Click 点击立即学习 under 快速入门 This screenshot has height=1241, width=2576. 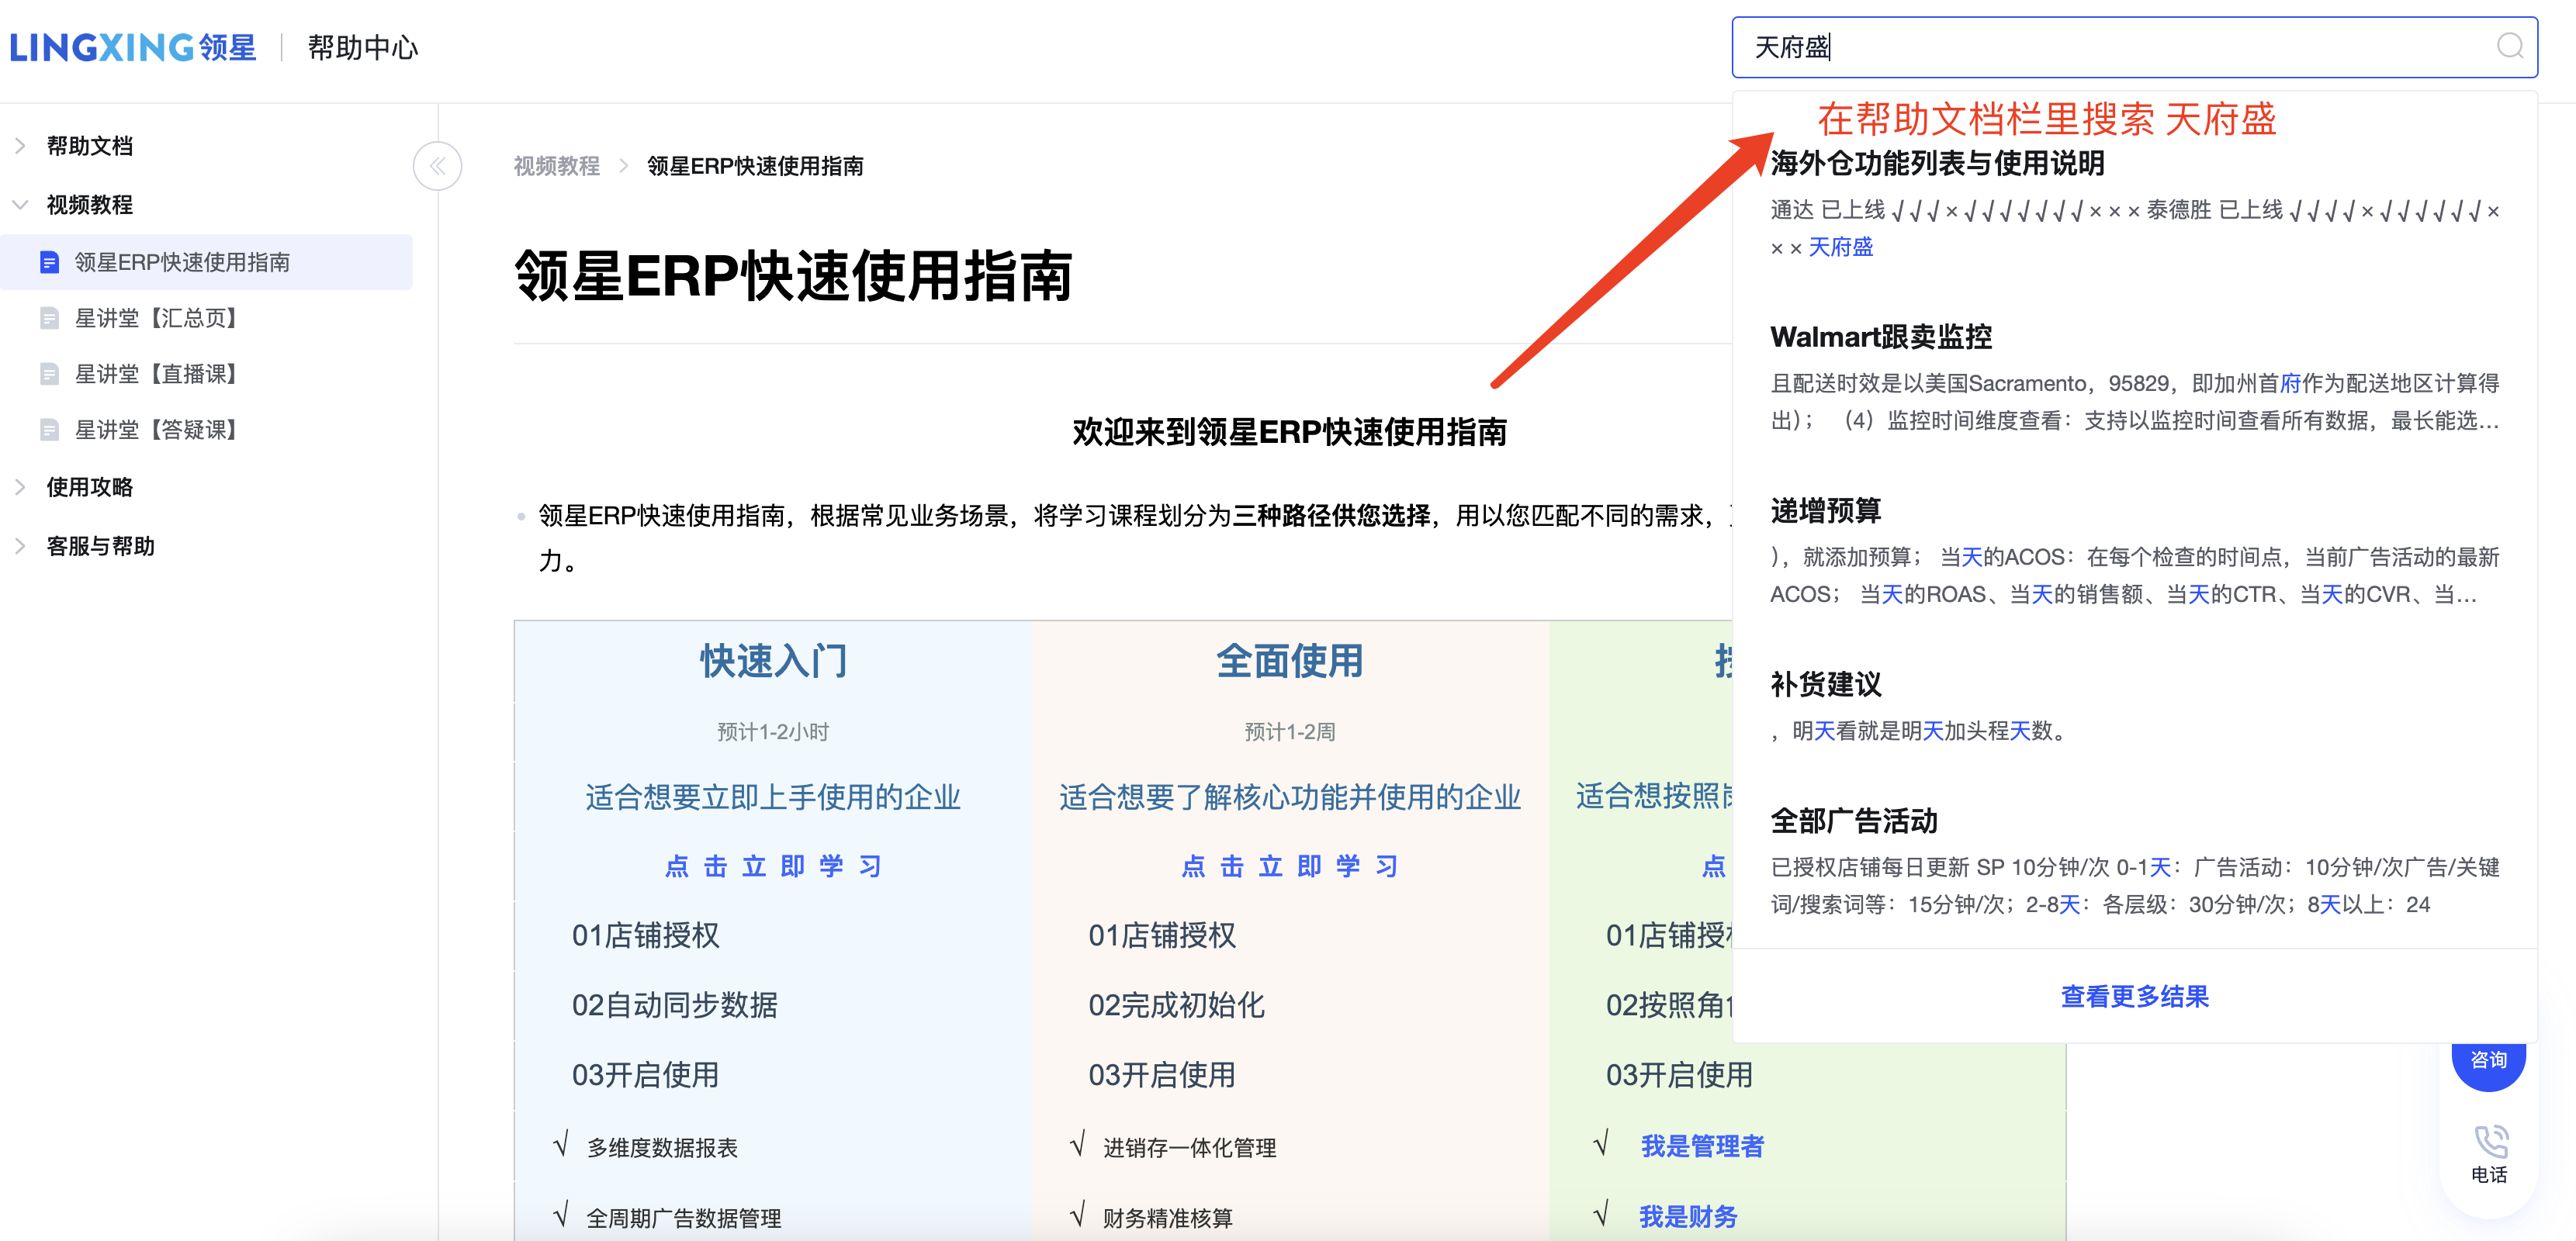point(772,865)
